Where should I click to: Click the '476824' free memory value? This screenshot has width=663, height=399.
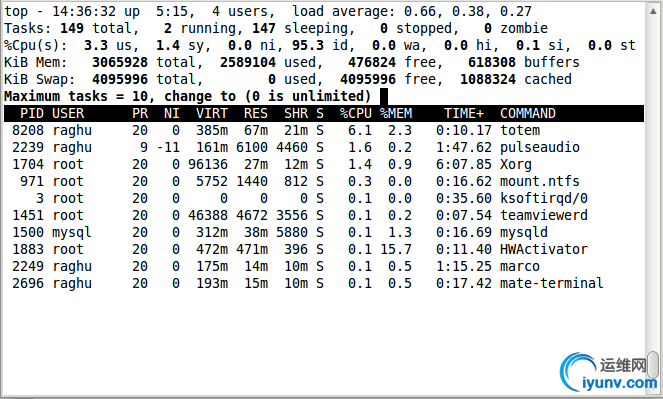(x=372, y=62)
